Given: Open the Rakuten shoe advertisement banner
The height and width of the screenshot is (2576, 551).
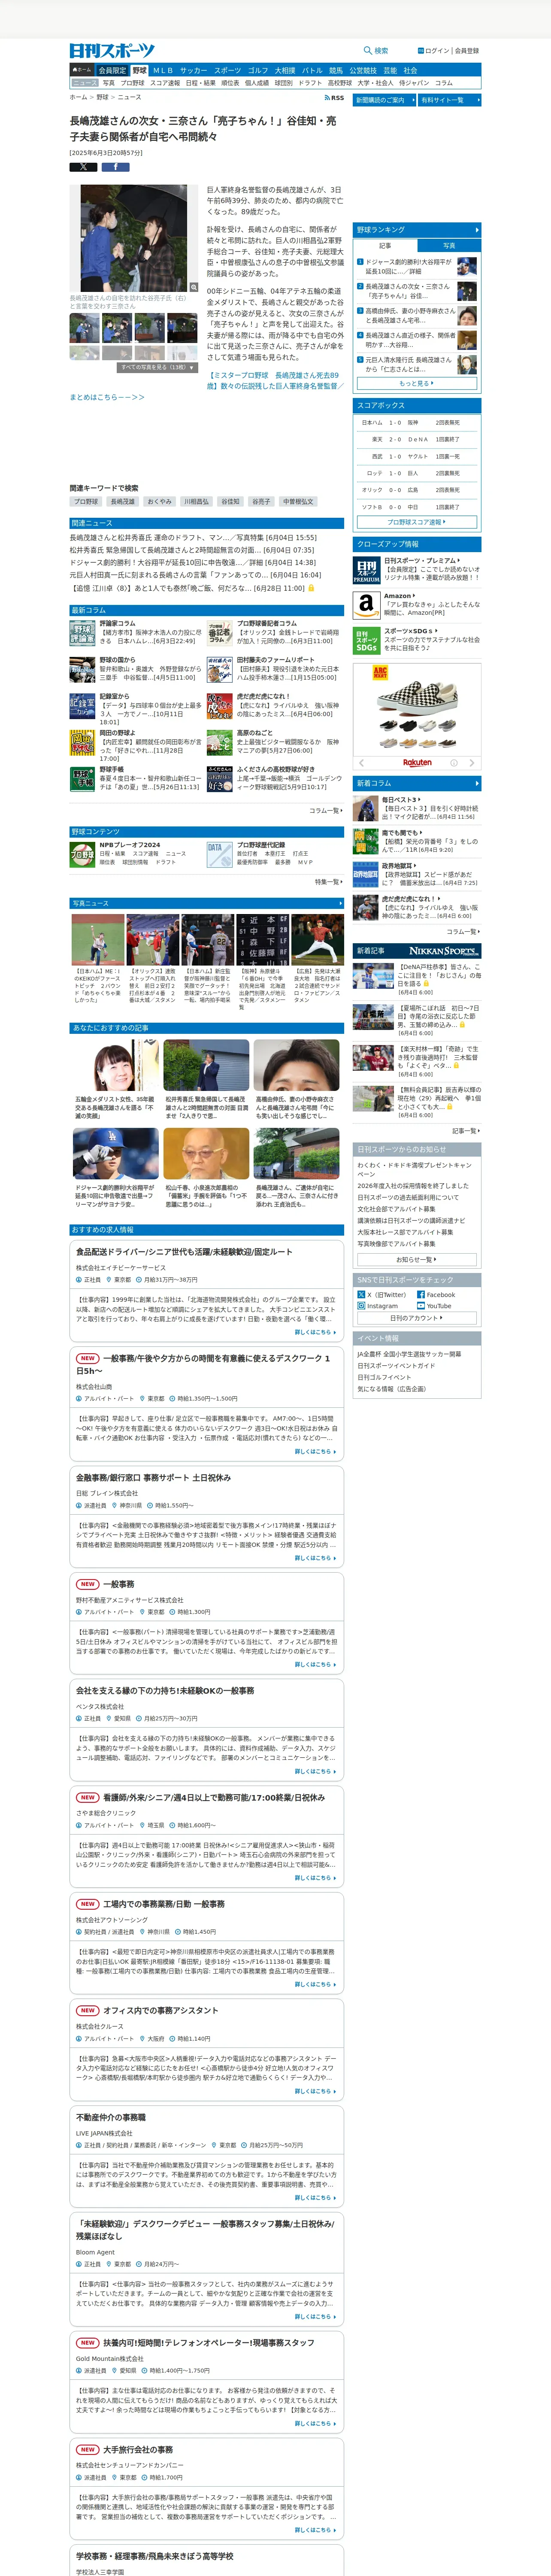Looking at the screenshot, I should (417, 716).
